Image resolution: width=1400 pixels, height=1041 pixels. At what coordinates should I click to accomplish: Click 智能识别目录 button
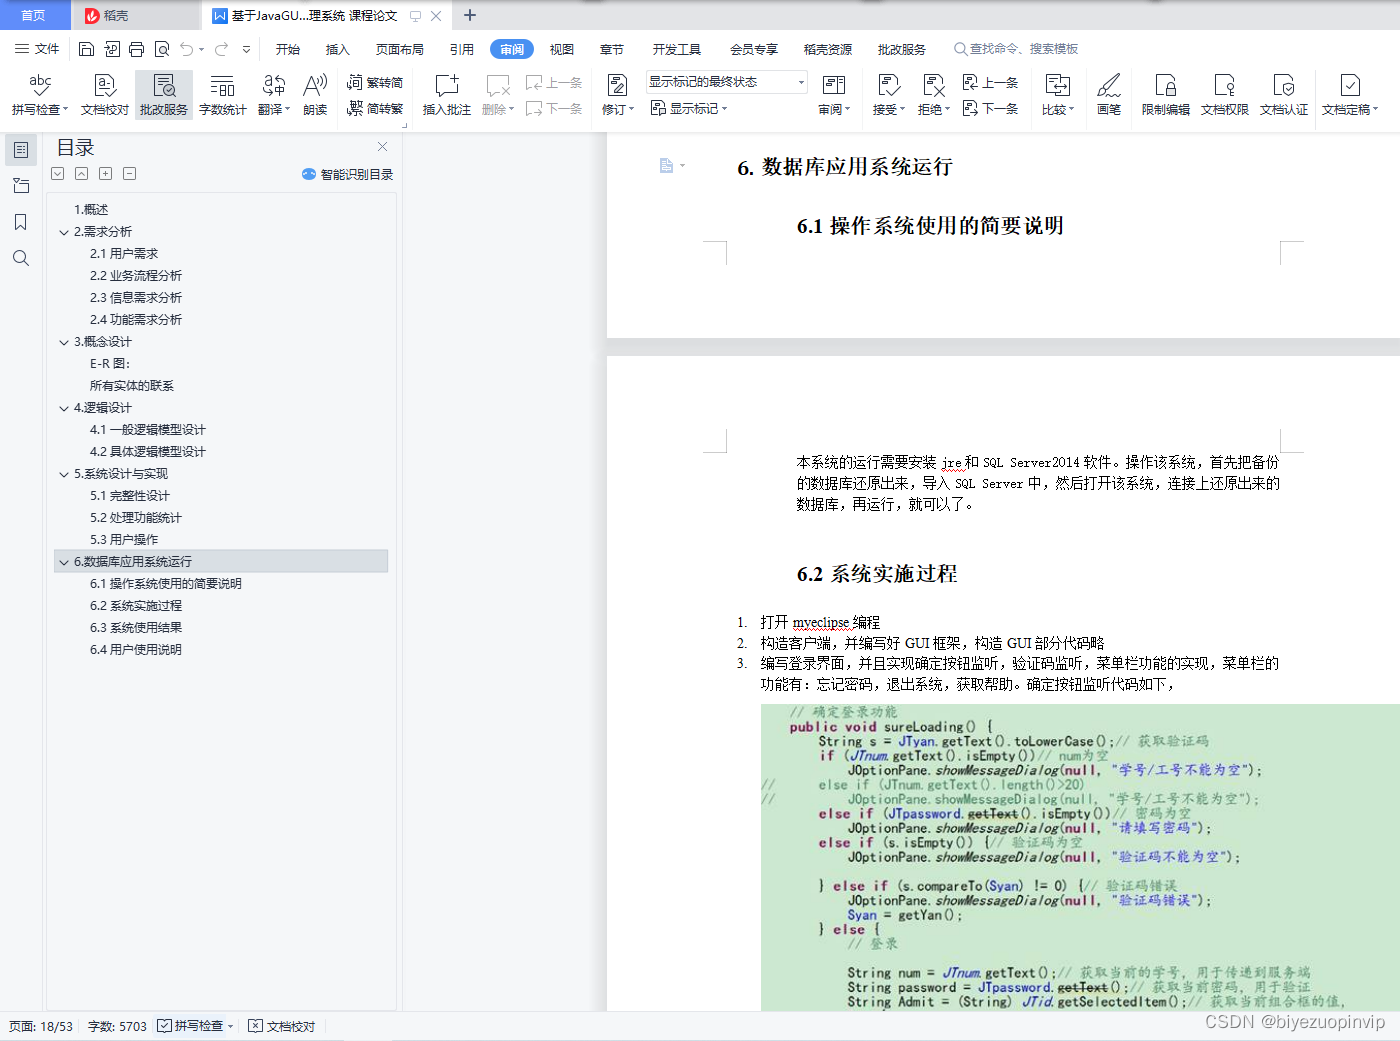[347, 174]
